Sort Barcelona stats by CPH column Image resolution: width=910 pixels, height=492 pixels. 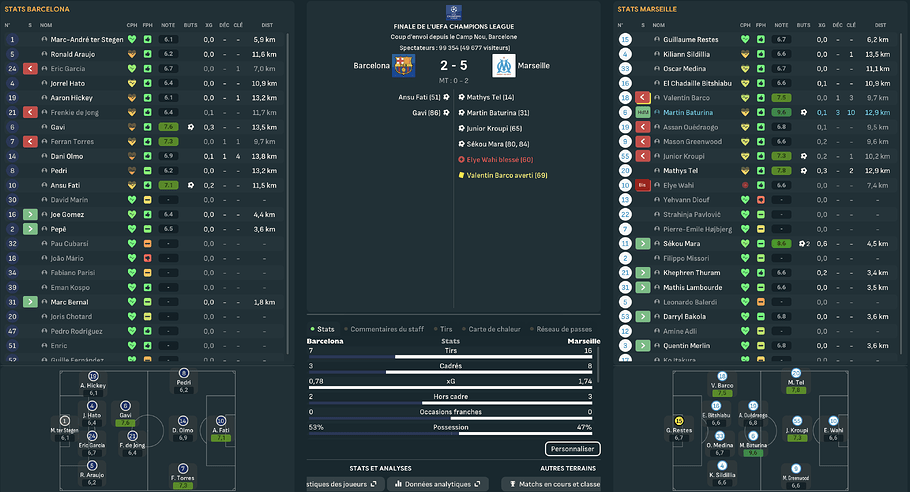132,25
